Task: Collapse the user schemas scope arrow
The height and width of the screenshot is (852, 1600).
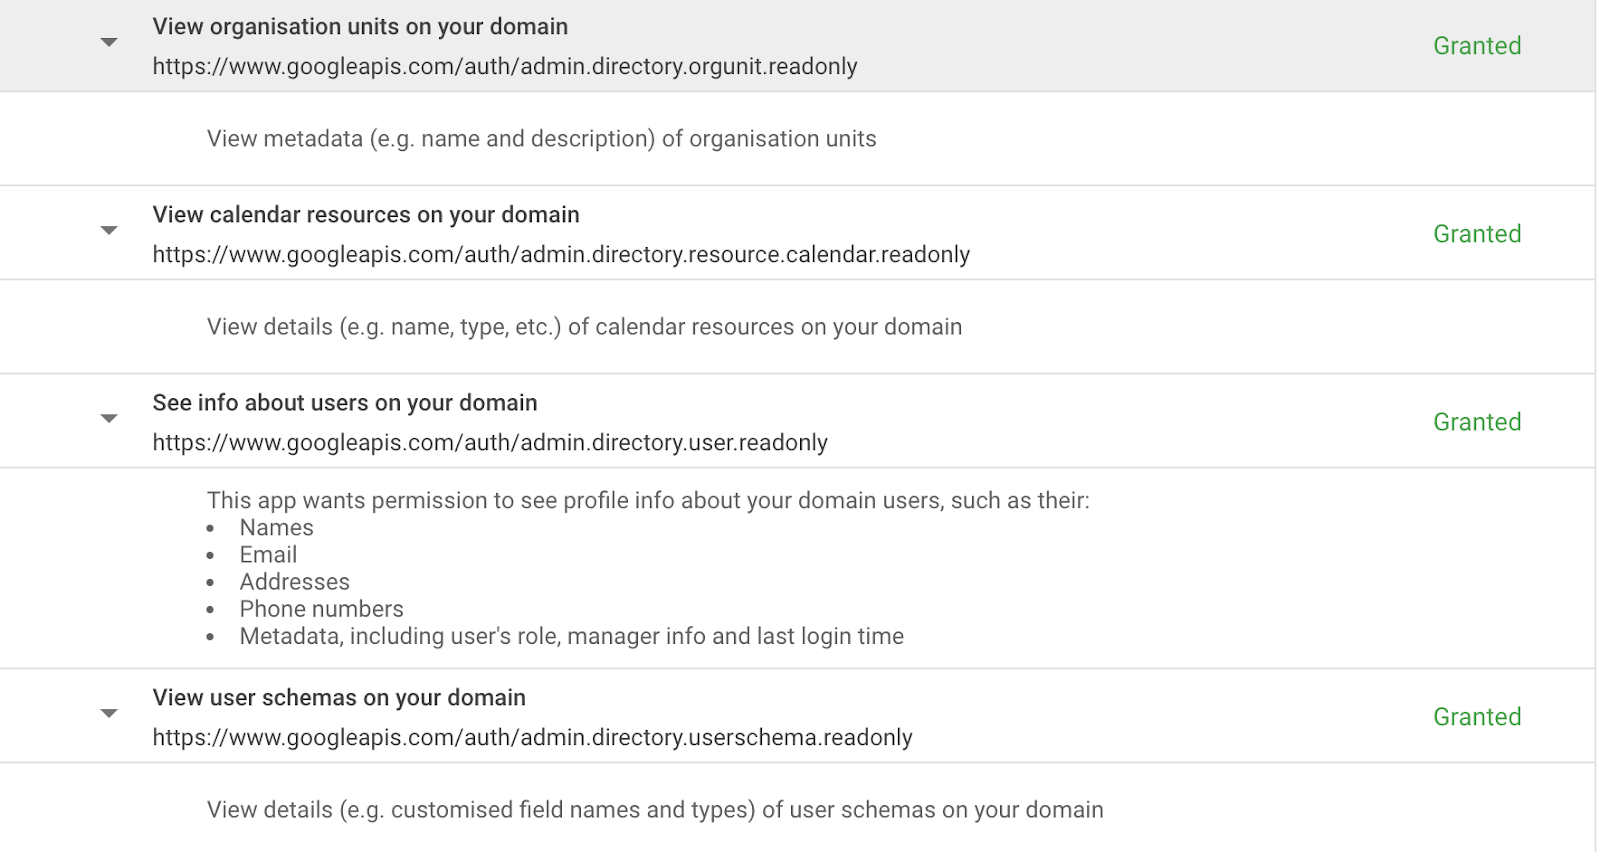Action: click(109, 713)
